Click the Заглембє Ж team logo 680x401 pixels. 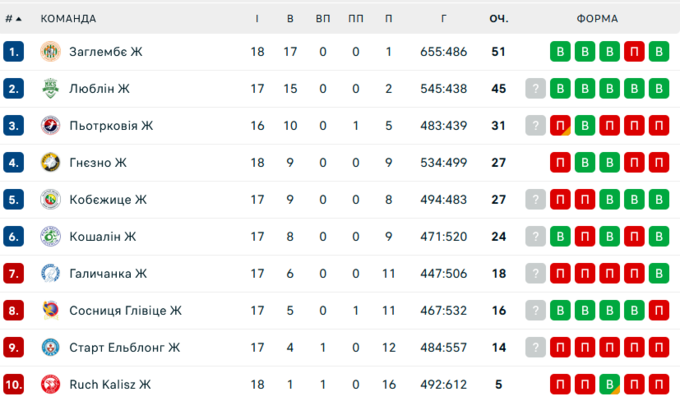click(x=51, y=51)
